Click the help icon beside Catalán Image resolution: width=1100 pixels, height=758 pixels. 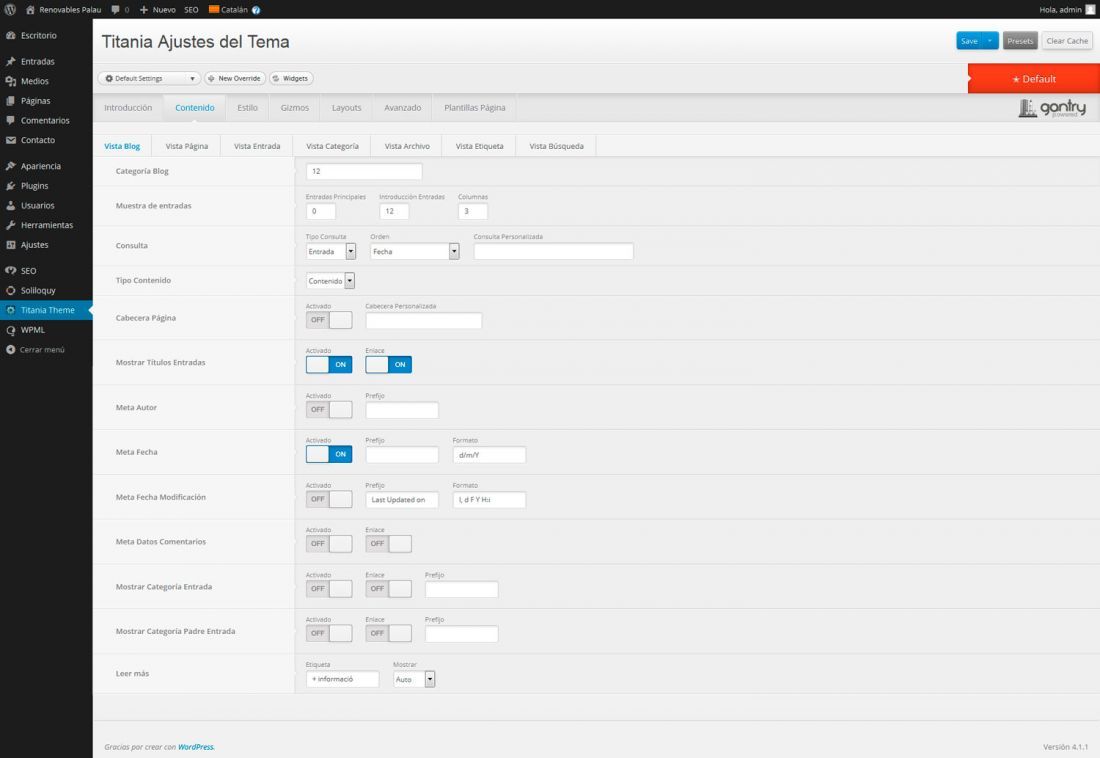click(256, 10)
